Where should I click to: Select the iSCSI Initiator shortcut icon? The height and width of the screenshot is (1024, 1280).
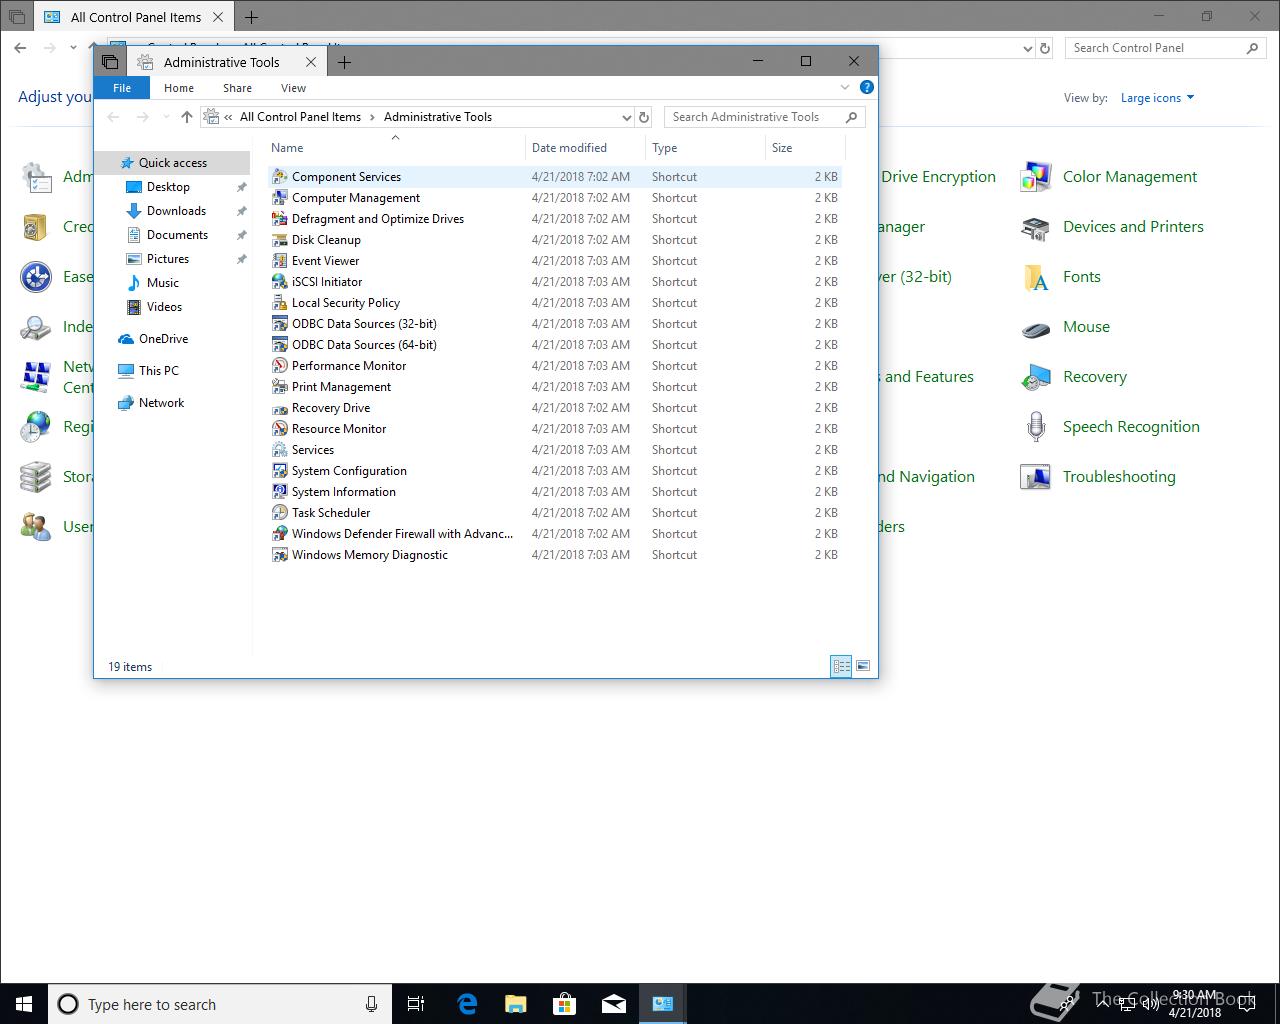[x=280, y=282]
